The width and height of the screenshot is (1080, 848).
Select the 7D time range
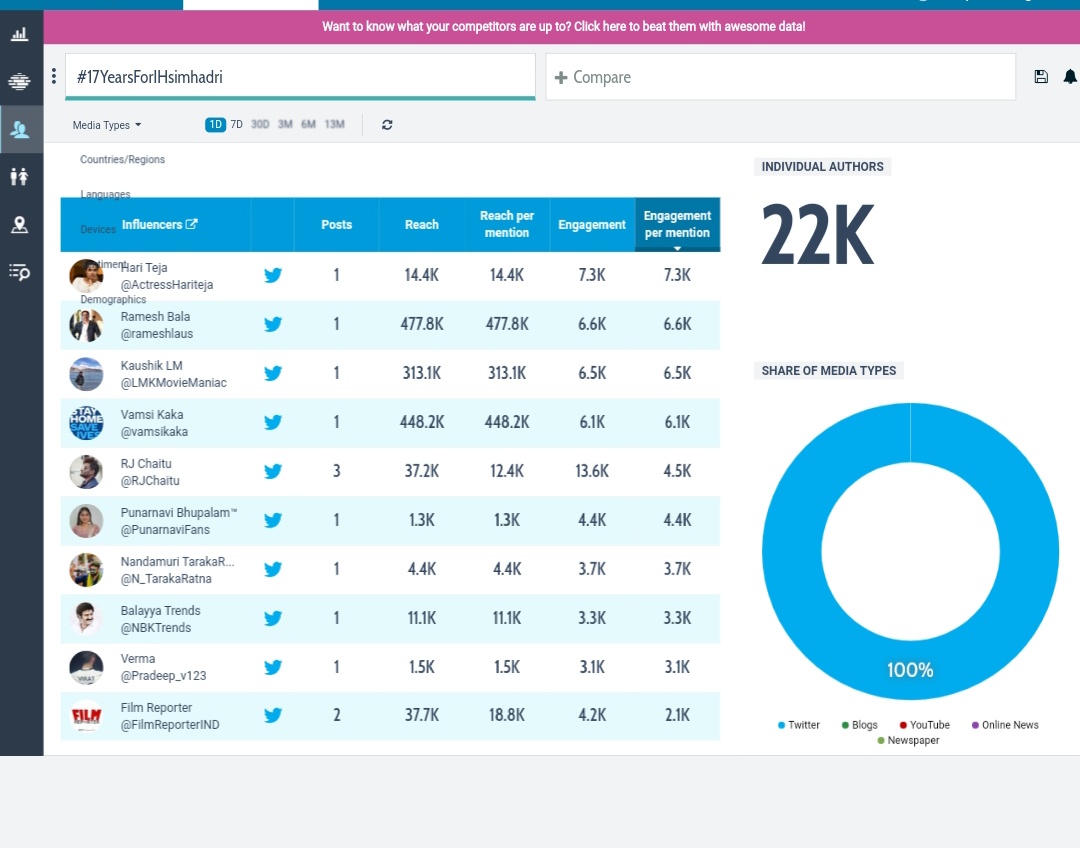(236, 125)
